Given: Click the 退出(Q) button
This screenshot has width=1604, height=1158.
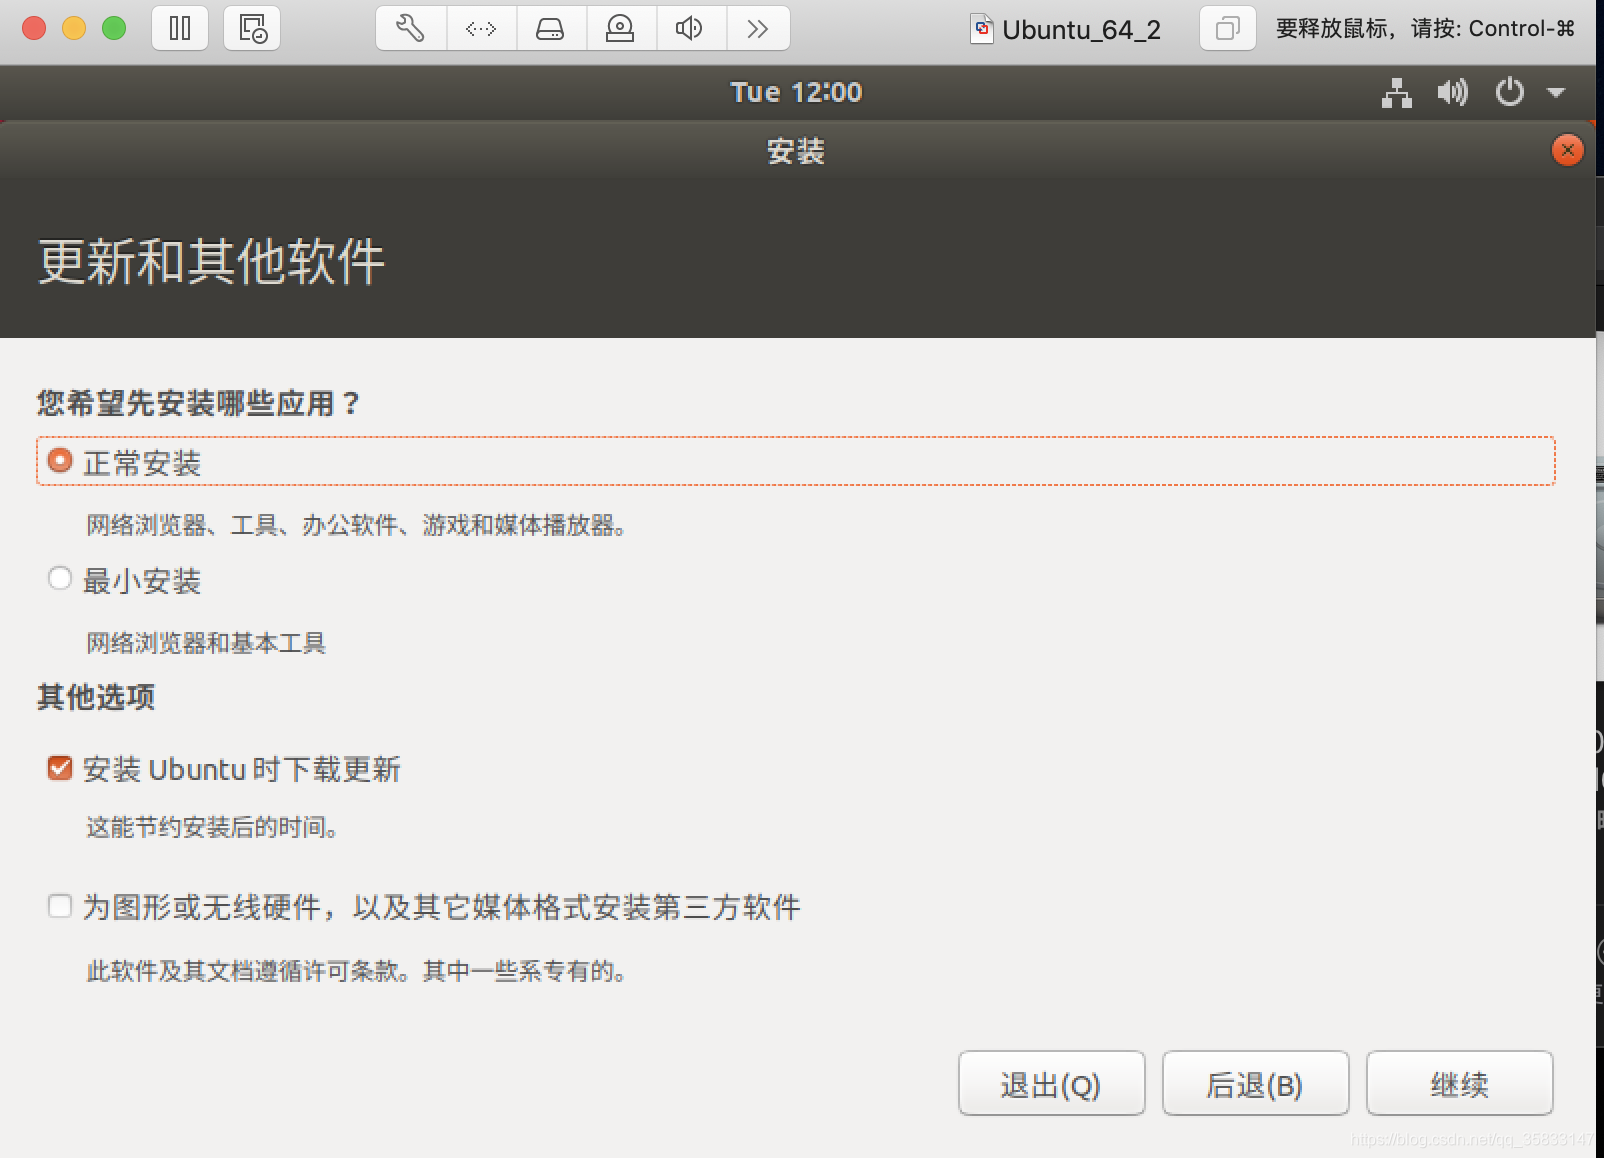Looking at the screenshot, I should click(x=1051, y=1083).
